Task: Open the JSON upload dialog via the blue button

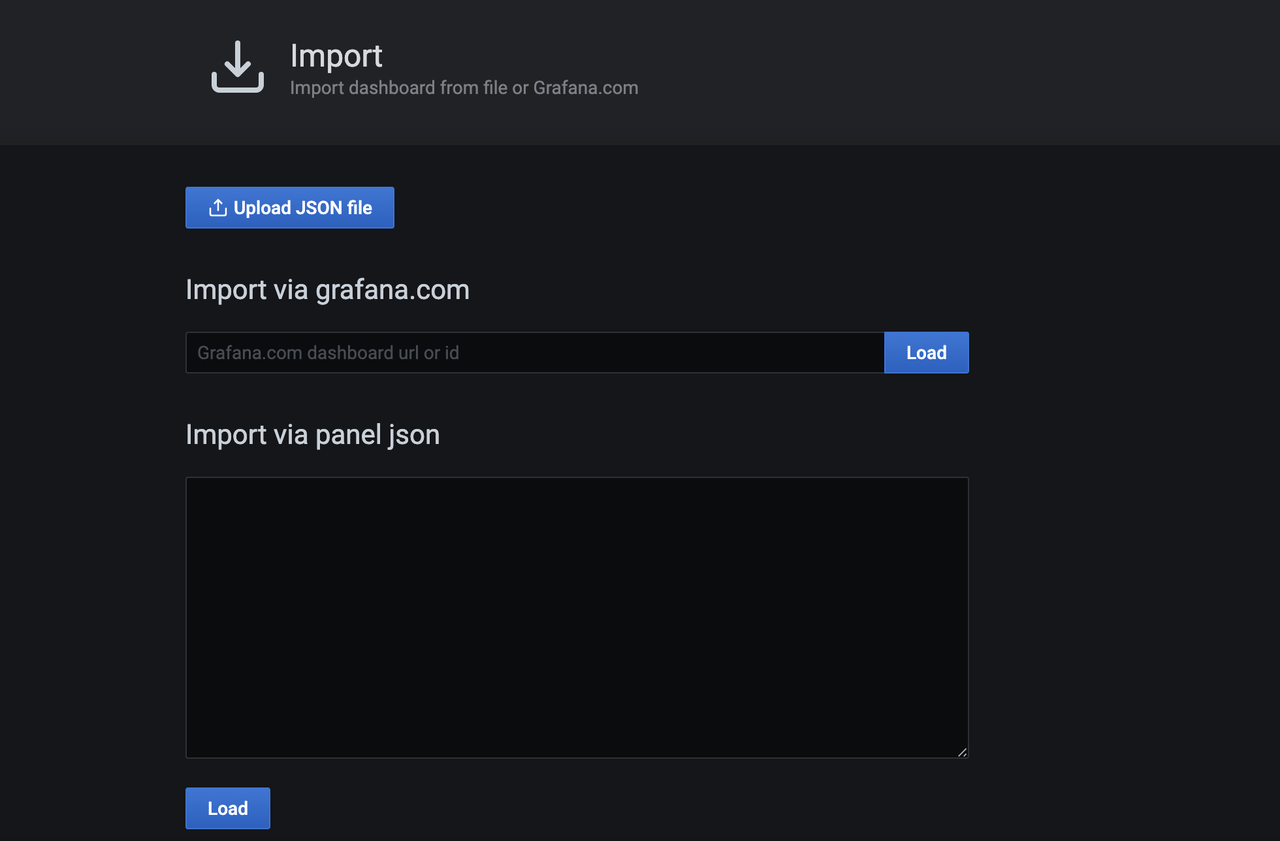Action: coord(289,207)
